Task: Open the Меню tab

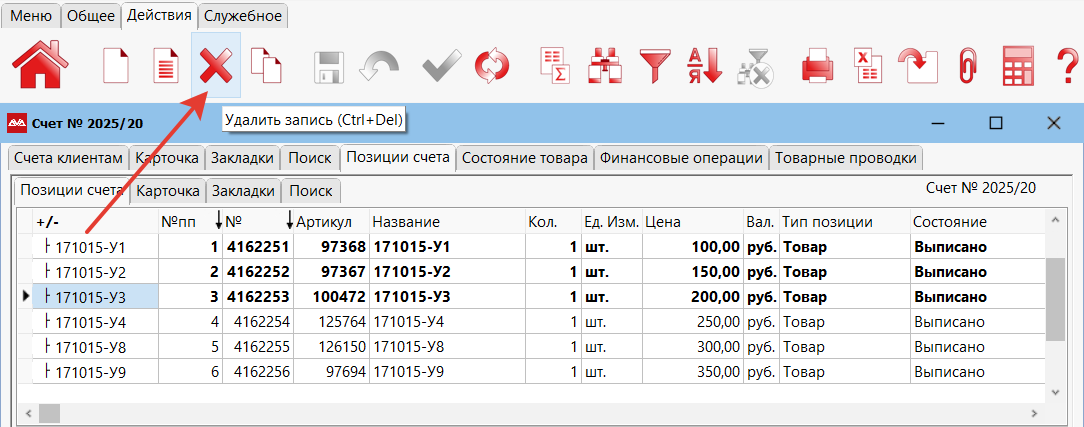Action: [x=31, y=16]
